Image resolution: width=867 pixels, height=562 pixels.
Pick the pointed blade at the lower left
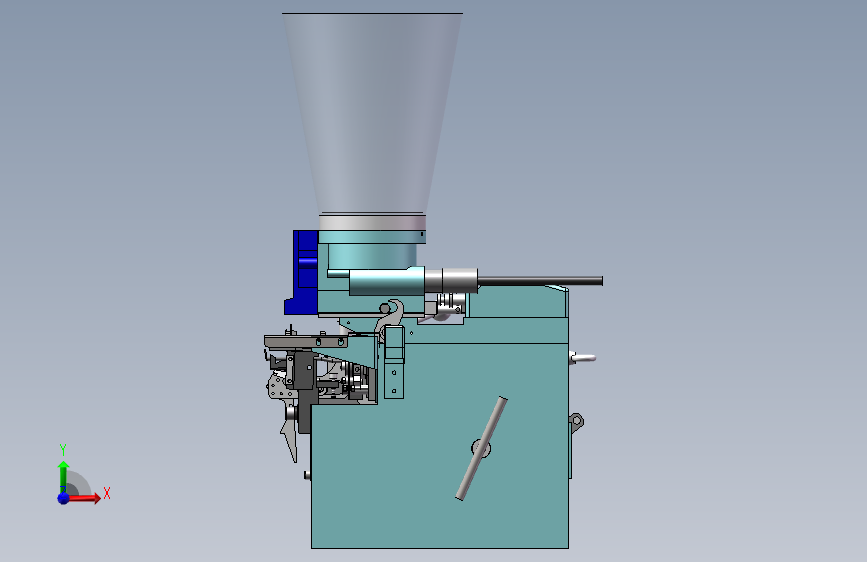click(x=291, y=441)
